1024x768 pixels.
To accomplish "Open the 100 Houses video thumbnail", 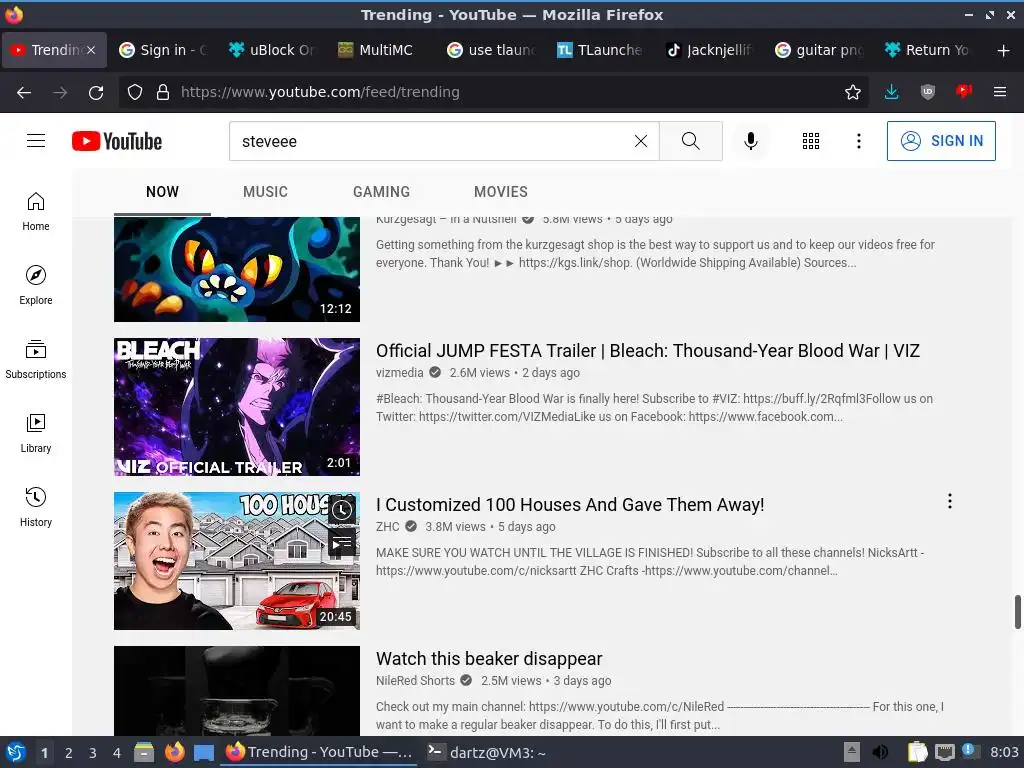I will click(x=236, y=561).
